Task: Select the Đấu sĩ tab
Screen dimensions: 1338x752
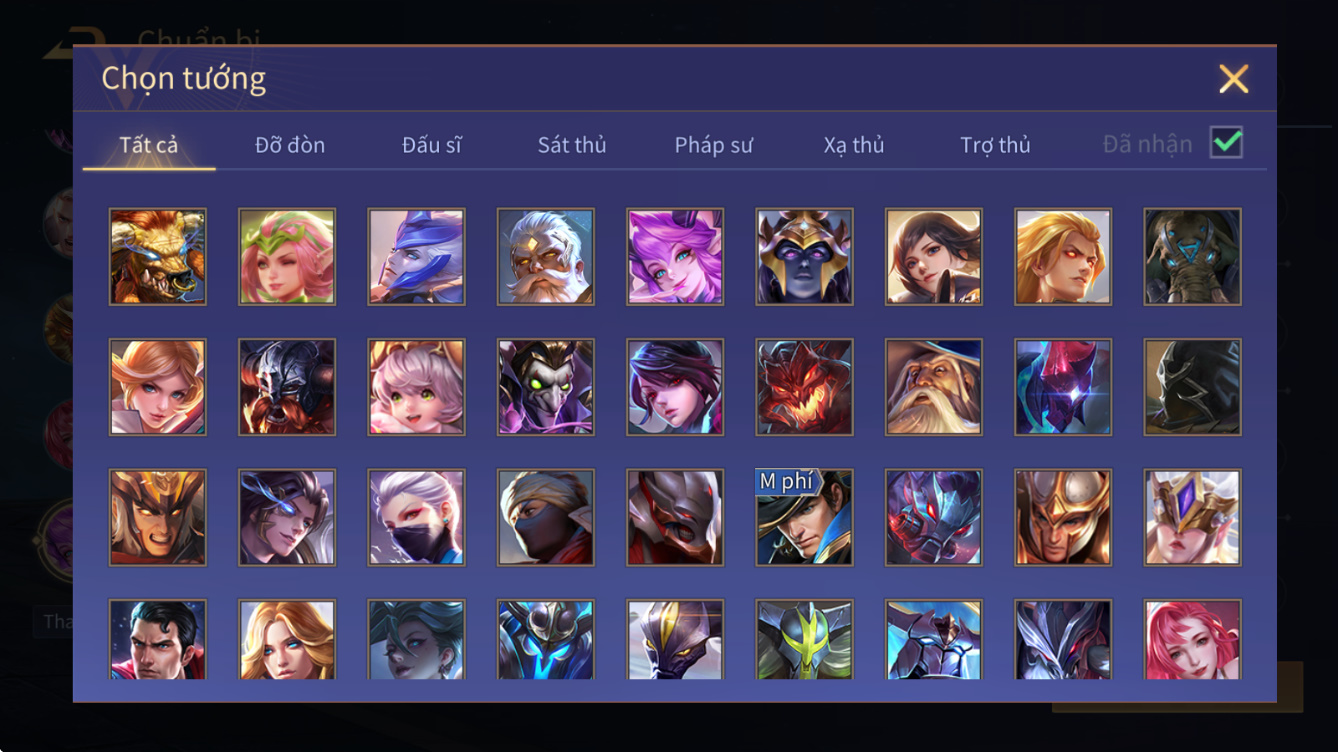Action: coord(432,145)
